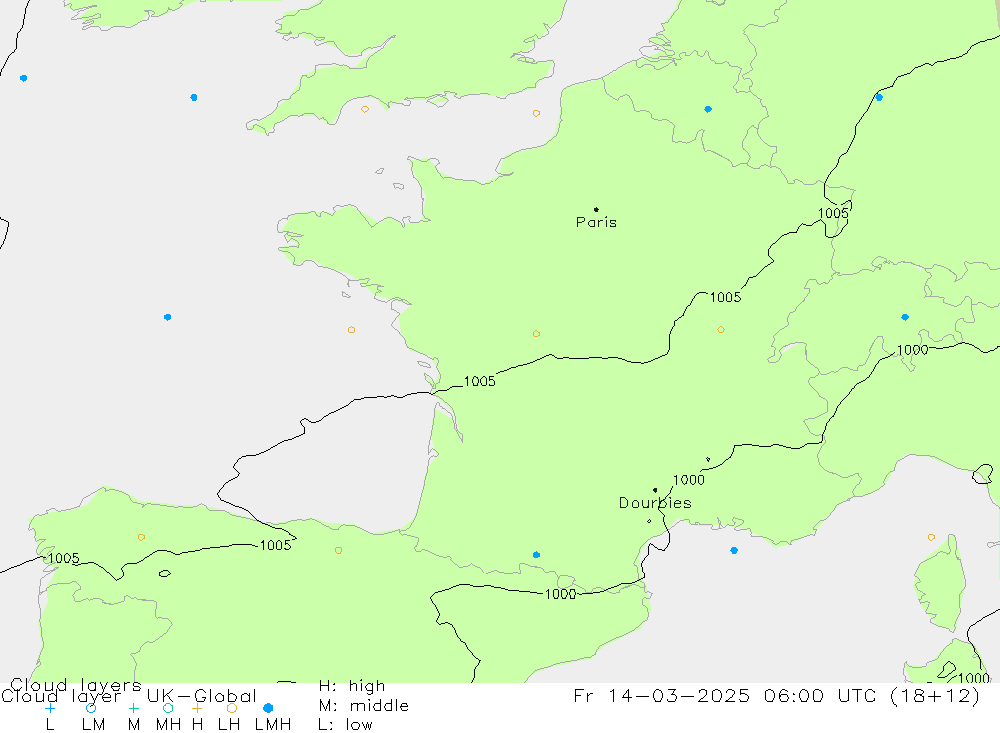
Task: Click the (18+12) forecast run text
Action: pos(934,695)
